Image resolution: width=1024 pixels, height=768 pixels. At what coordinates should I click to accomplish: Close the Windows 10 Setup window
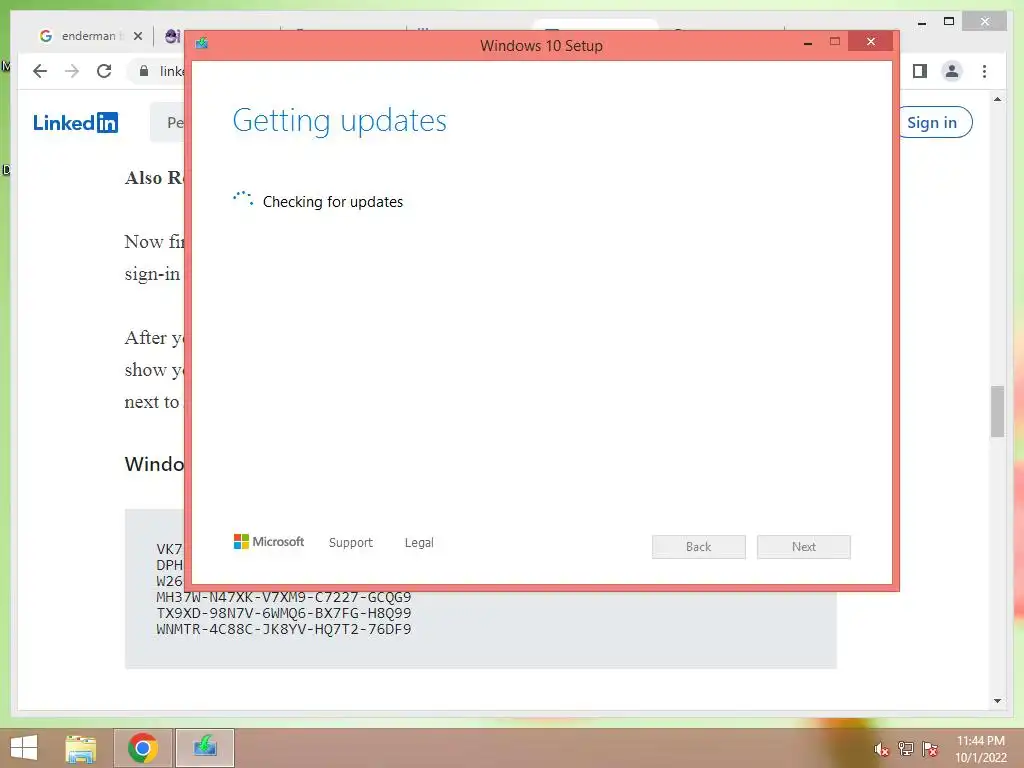click(x=871, y=42)
